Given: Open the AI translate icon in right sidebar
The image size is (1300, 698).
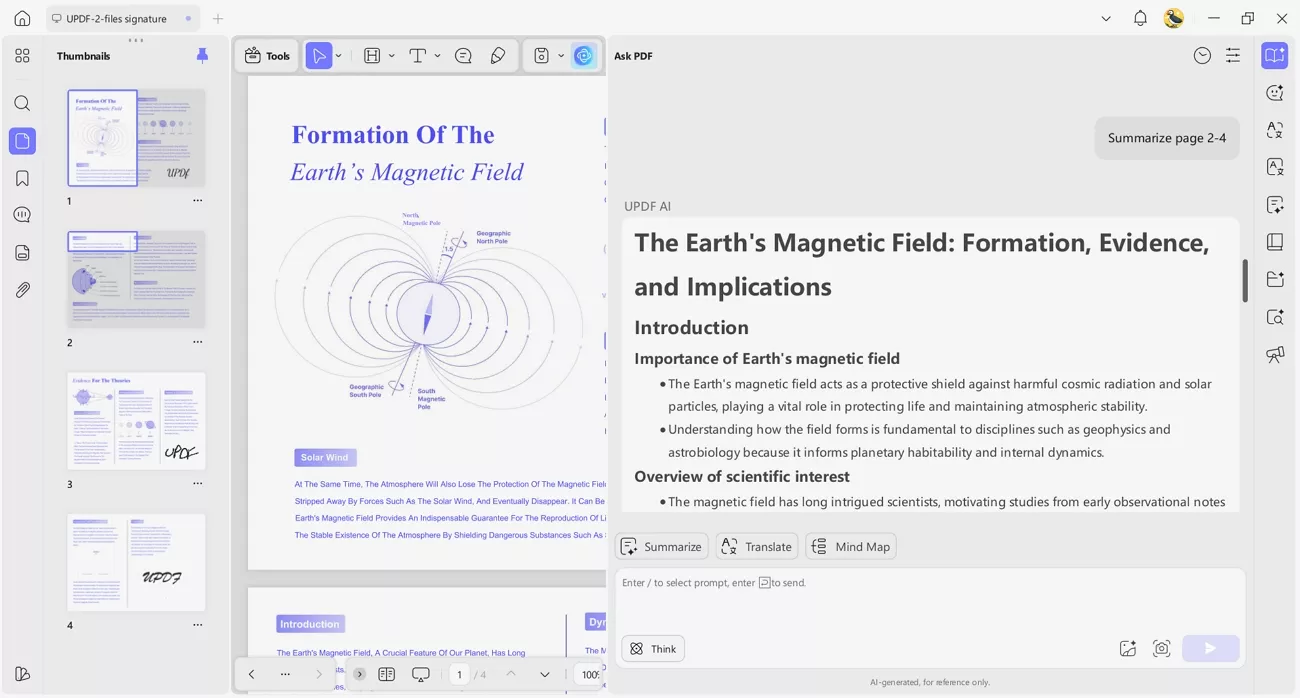Looking at the screenshot, I should coord(1274,130).
